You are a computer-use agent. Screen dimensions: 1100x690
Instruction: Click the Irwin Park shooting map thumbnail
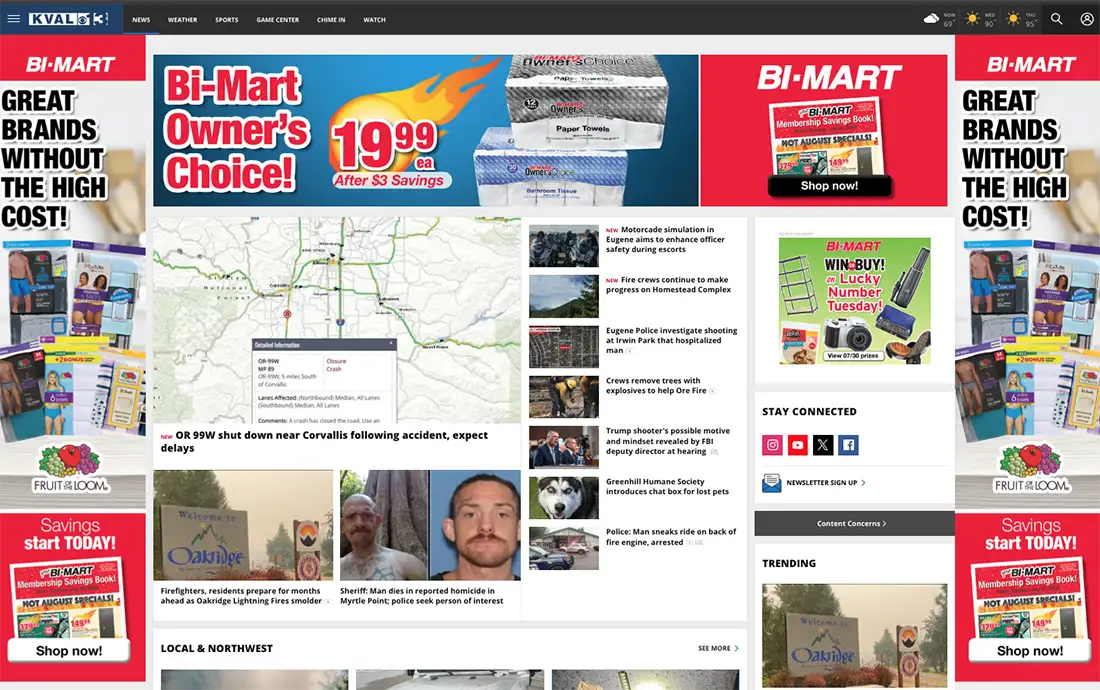coord(564,347)
